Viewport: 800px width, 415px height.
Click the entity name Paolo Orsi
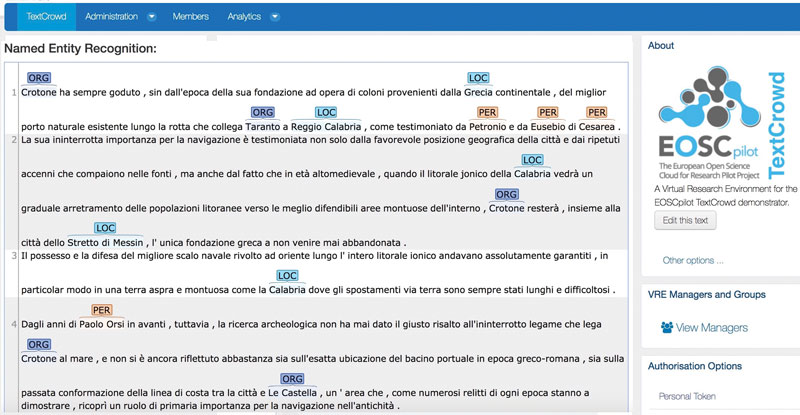(102, 324)
